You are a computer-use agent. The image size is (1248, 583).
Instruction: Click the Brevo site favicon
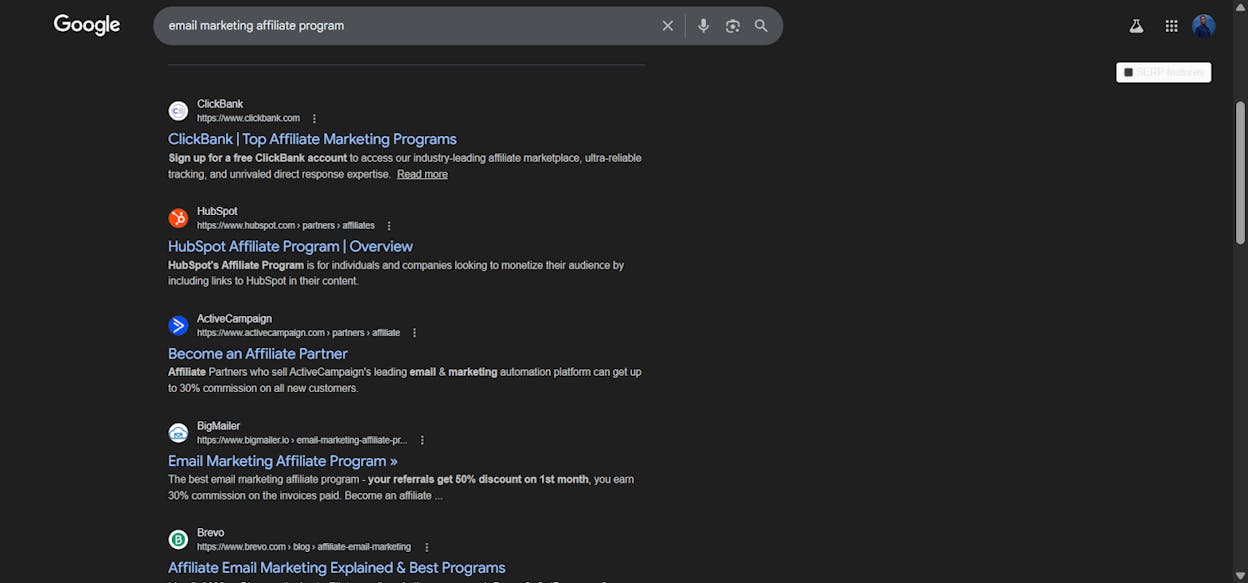click(x=178, y=539)
